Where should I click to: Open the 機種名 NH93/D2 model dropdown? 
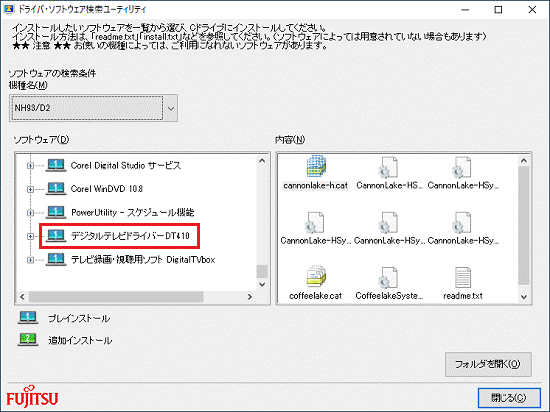point(171,108)
